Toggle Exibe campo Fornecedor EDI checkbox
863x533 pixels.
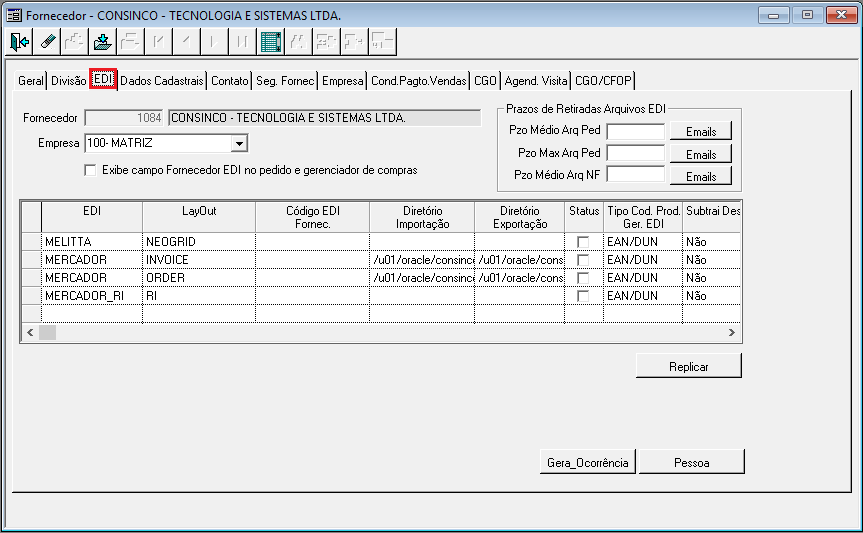coord(90,170)
